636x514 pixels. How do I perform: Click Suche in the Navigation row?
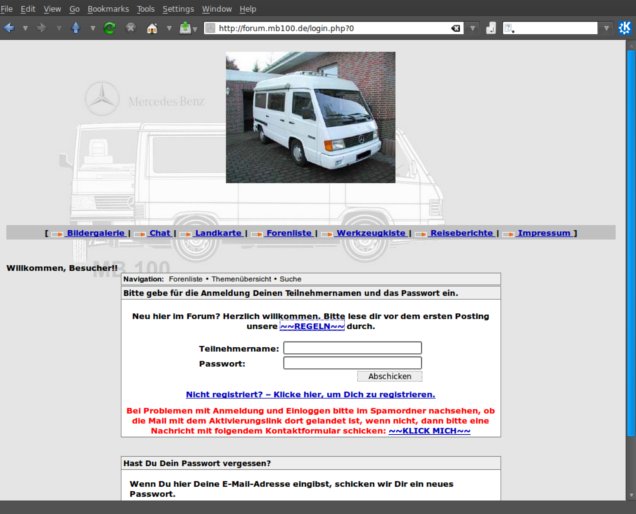[290, 279]
